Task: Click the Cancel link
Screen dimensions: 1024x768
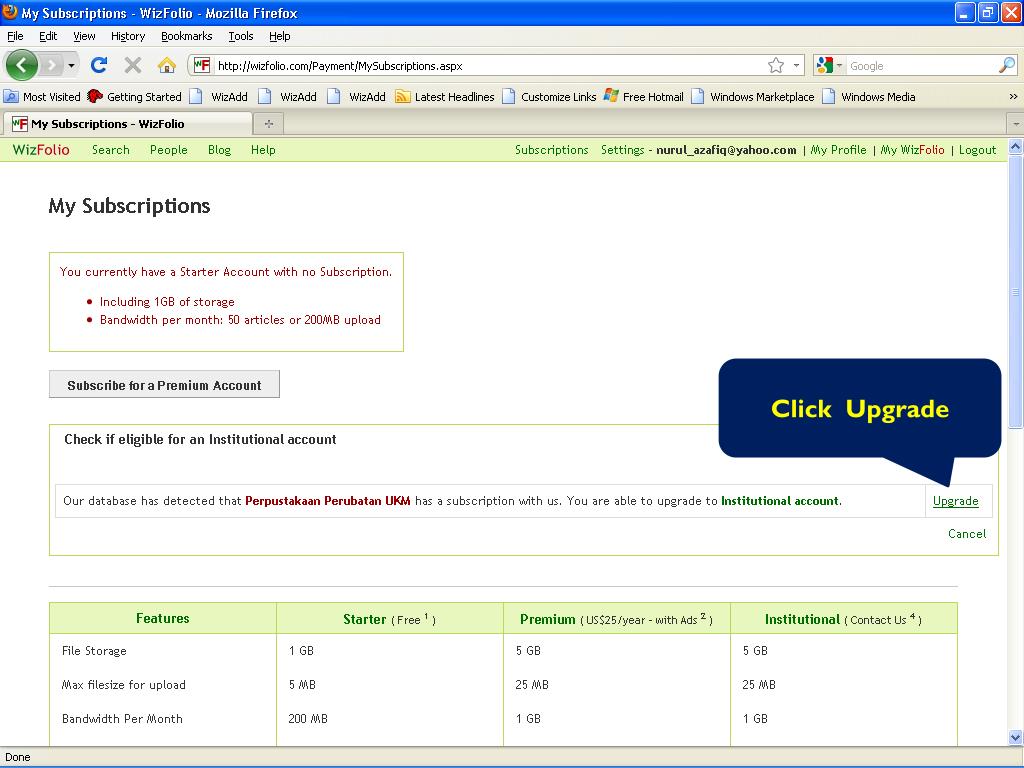Action: [967, 534]
